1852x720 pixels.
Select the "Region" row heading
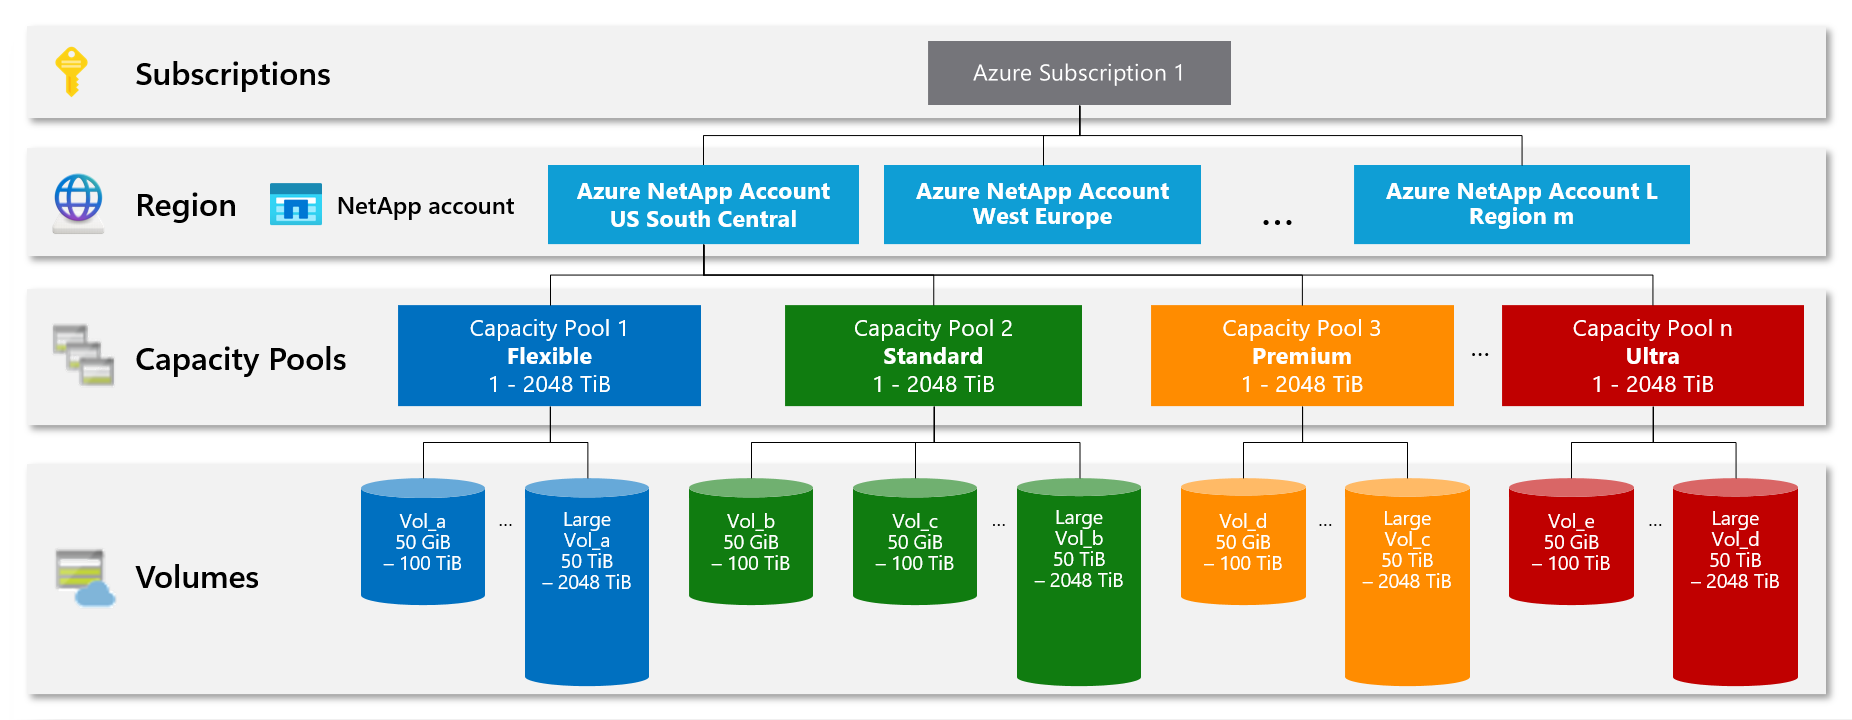point(186,205)
